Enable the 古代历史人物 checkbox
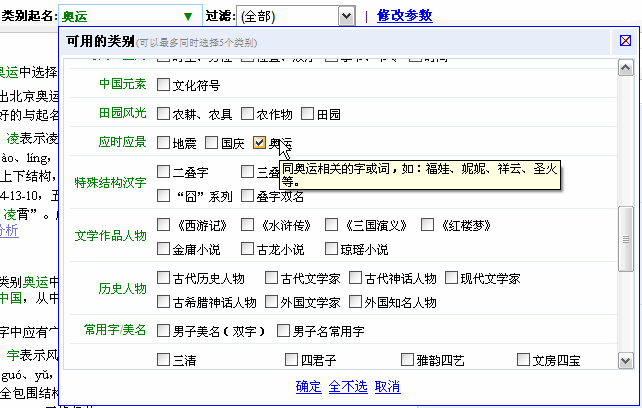This screenshot has height=408, width=642. pos(163,277)
